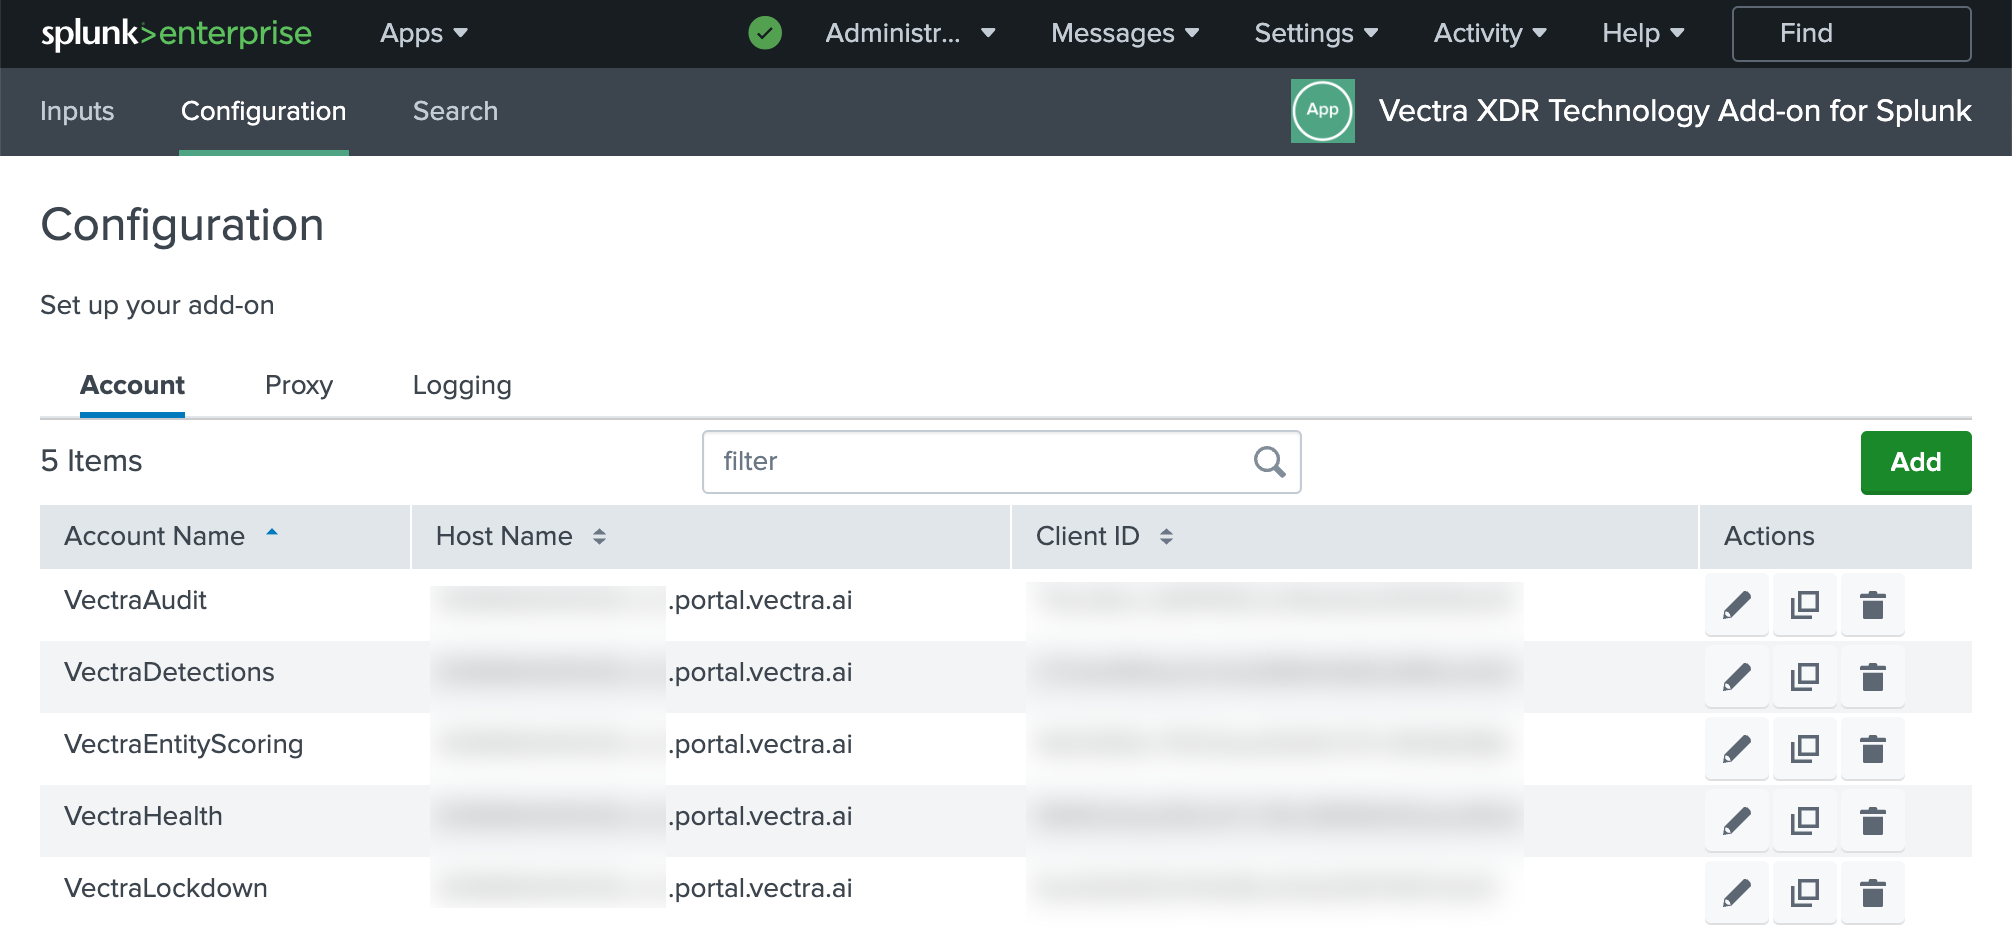
Task: Clone the VectraDetections account entry
Action: 1804,676
